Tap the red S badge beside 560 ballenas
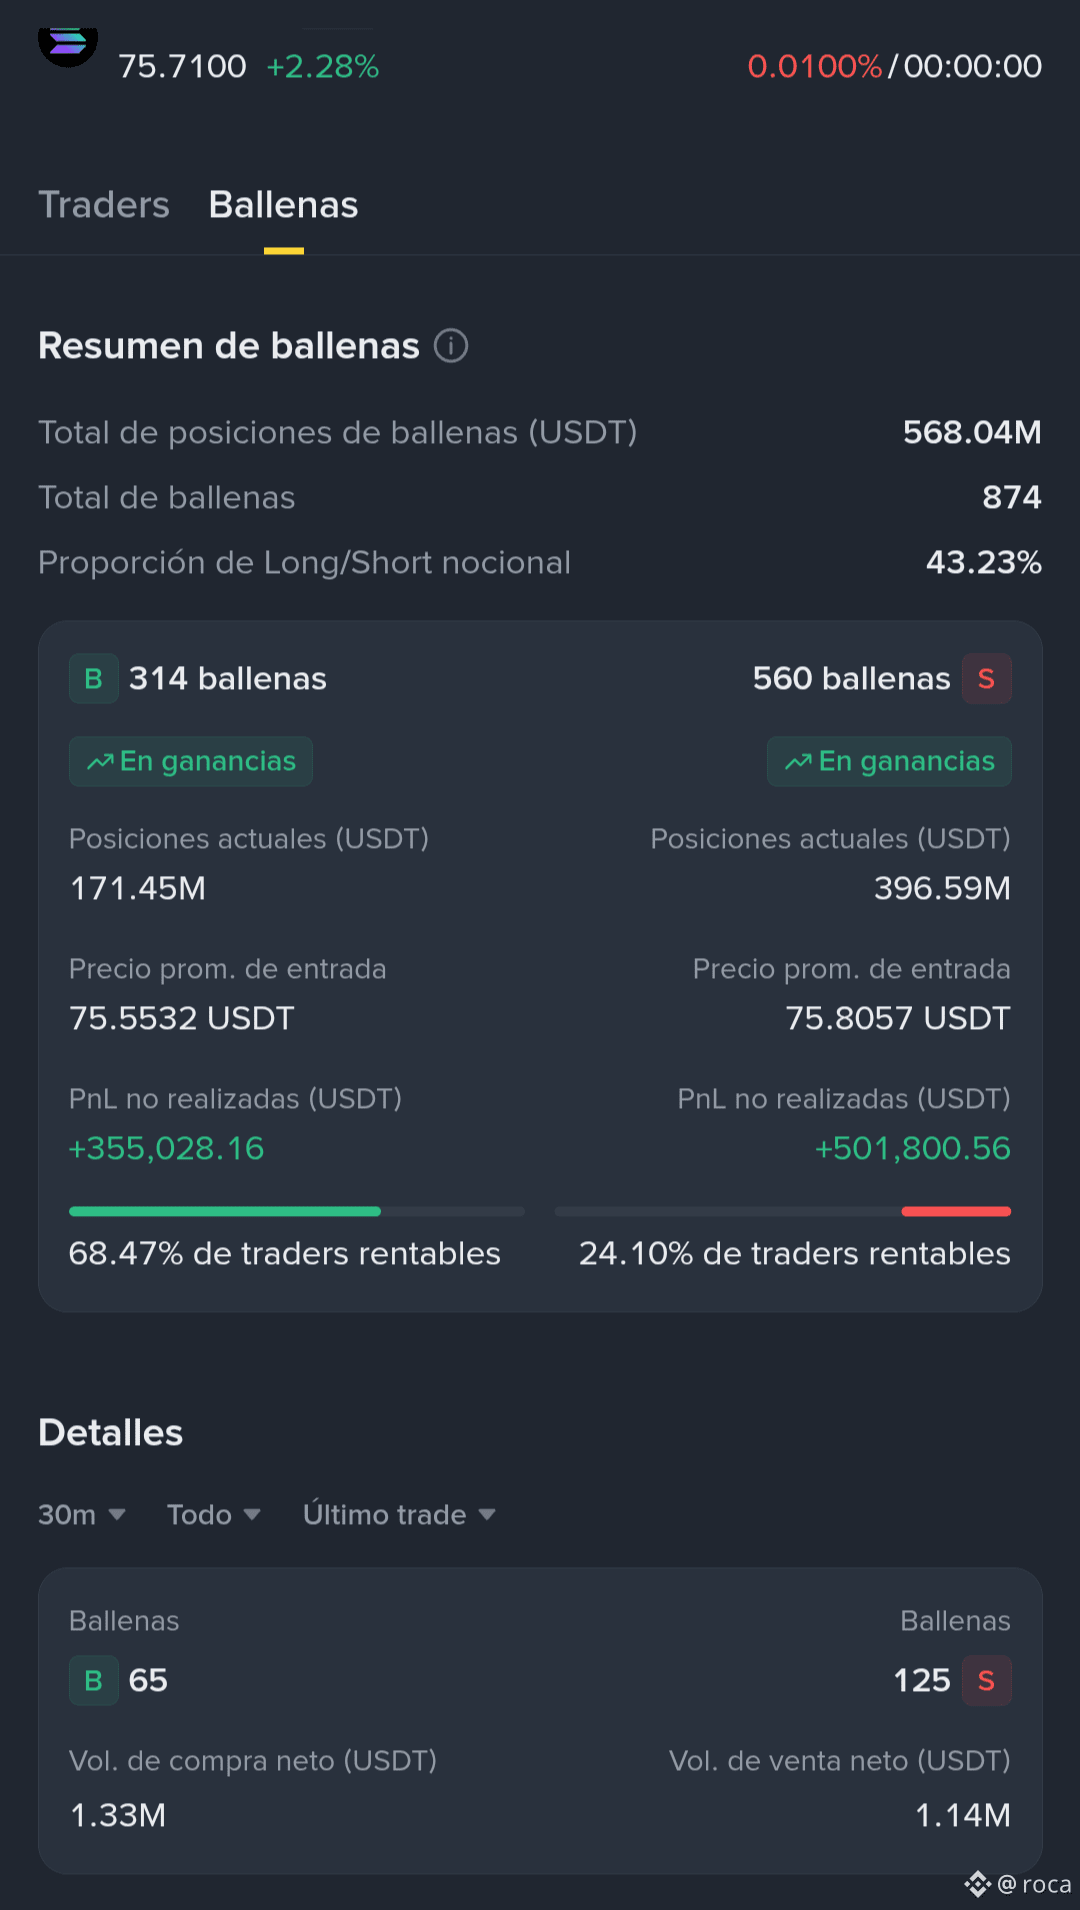Viewport: 1080px width, 1910px height. click(x=986, y=679)
